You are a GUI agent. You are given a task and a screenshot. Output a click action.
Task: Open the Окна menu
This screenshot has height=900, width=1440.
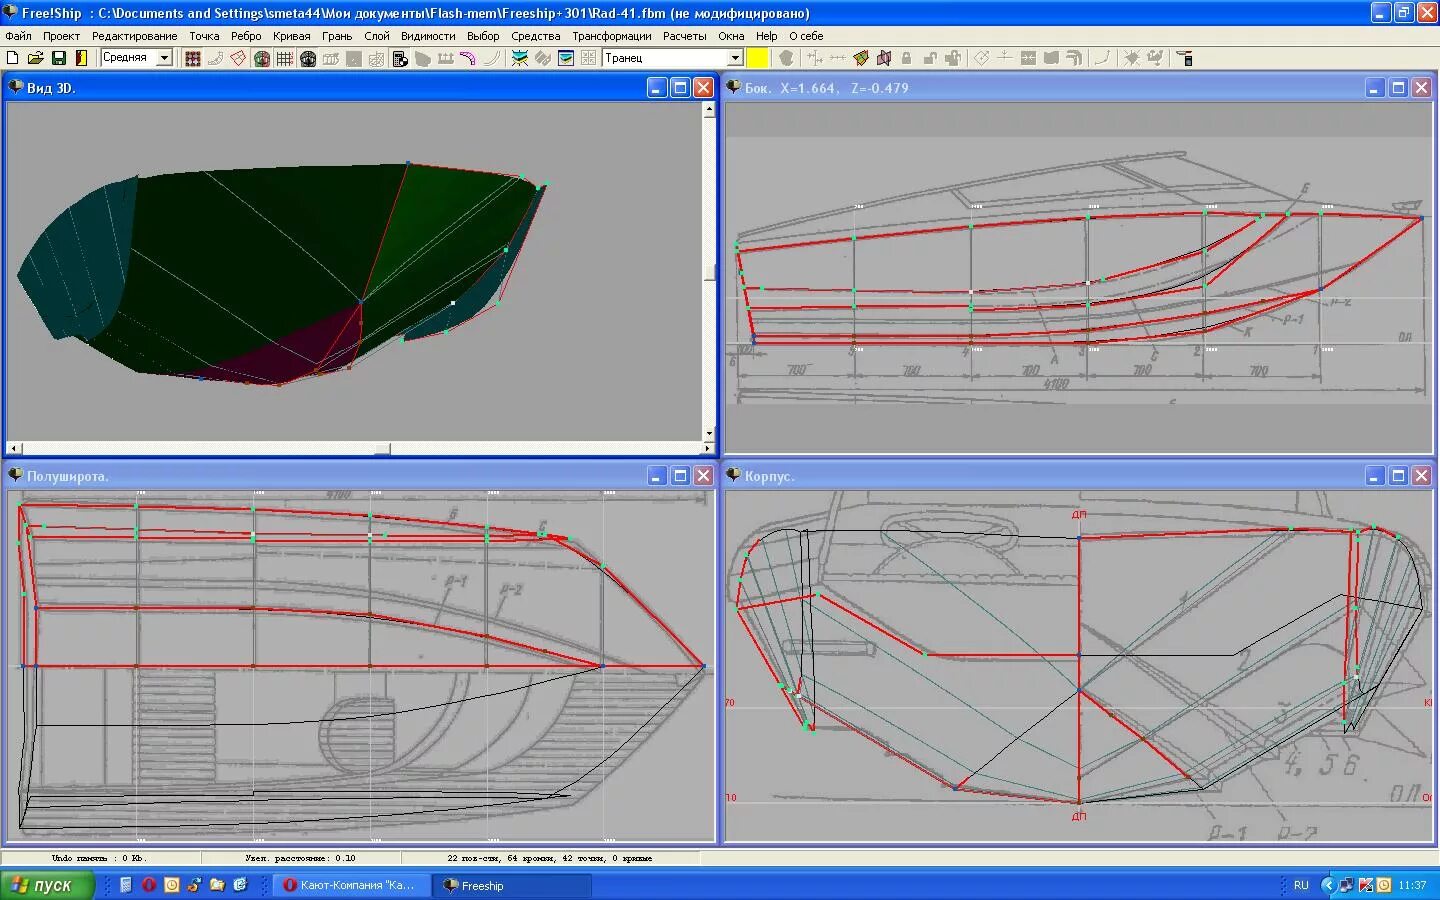(731, 36)
